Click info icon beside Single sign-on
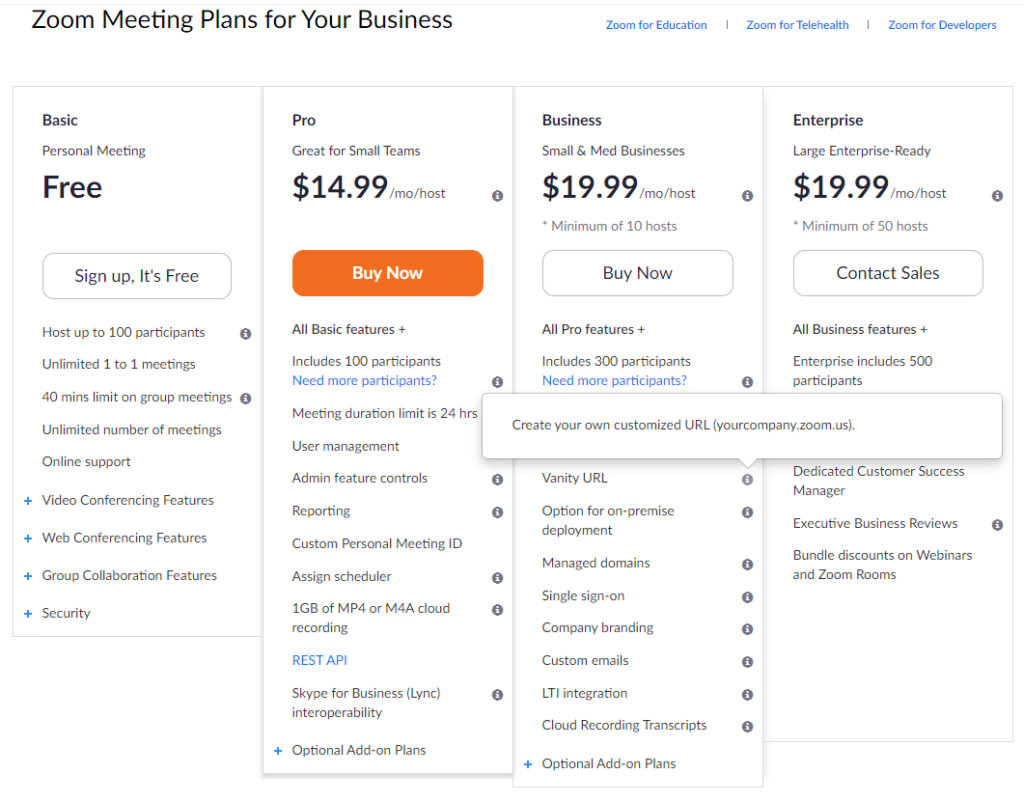The height and width of the screenshot is (802, 1024). pyautogui.click(x=748, y=597)
